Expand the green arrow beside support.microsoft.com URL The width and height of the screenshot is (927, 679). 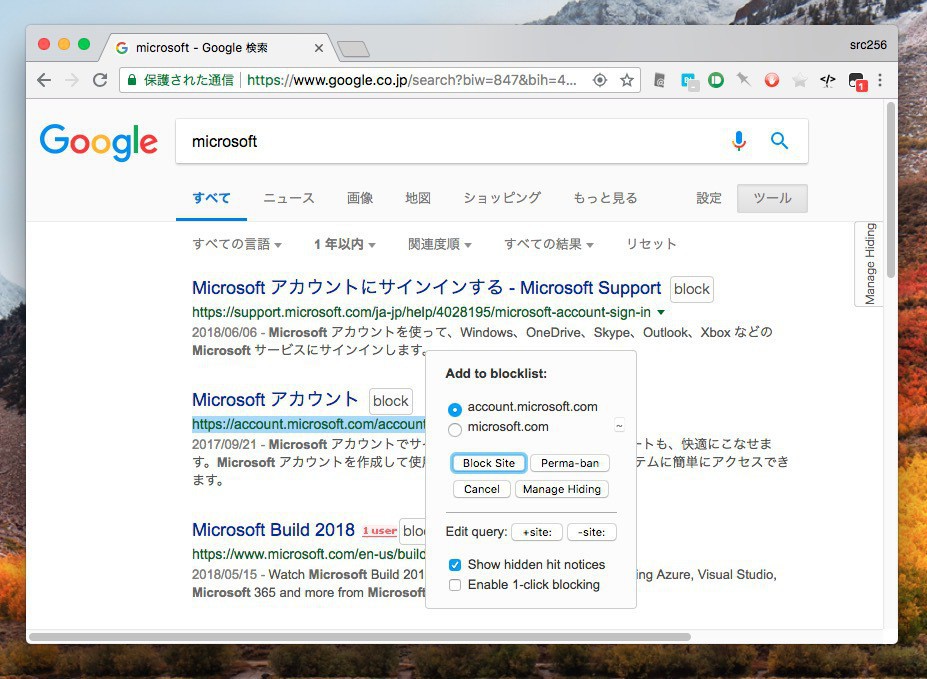coord(661,312)
